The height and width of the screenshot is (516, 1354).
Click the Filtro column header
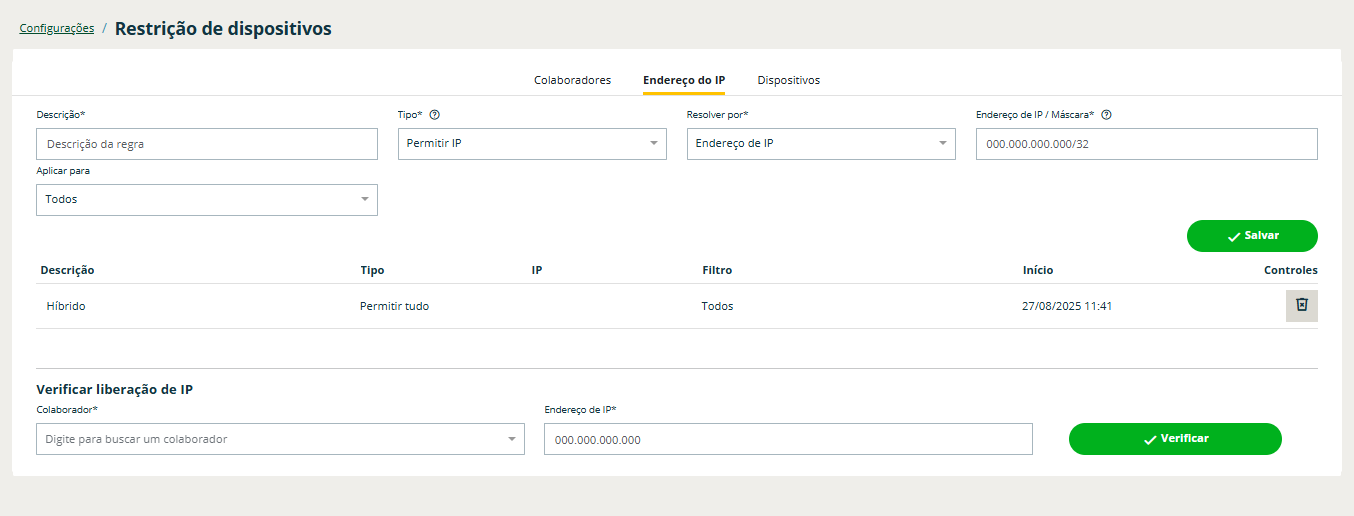coord(717,270)
